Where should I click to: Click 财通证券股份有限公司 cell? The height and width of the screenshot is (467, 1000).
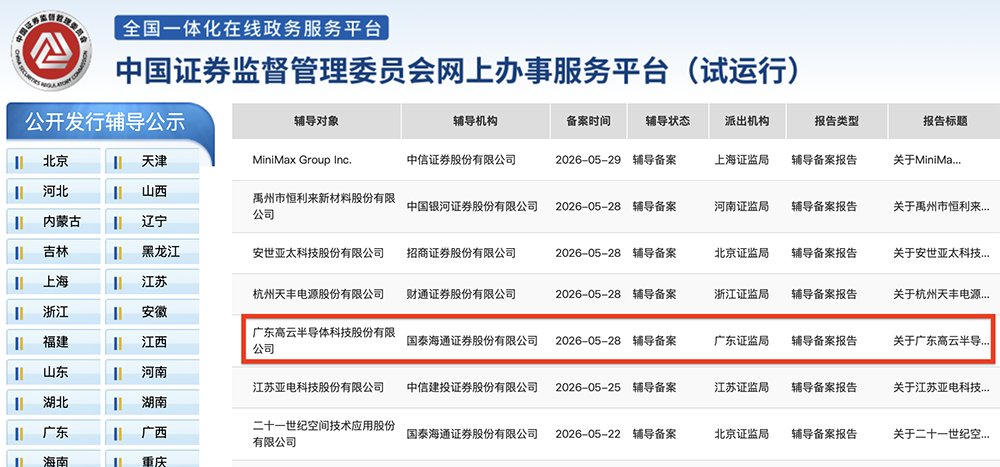pos(461,294)
